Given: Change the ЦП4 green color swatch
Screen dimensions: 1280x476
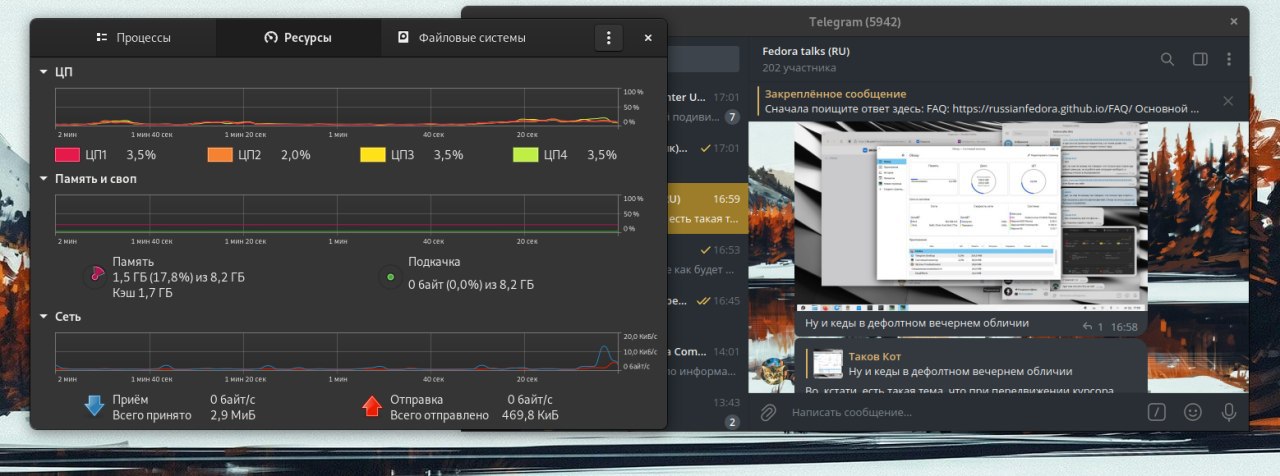Looking at the screenshot, I should click(526, 155).
